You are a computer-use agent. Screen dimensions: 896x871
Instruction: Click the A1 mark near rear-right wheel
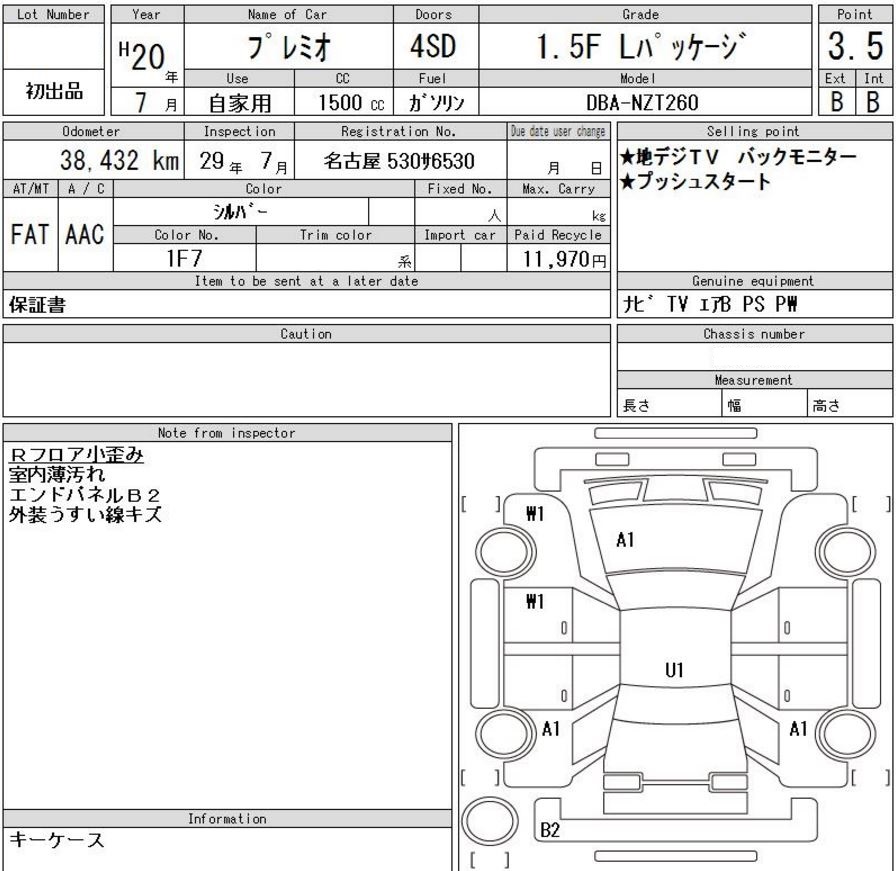point(798,729)
